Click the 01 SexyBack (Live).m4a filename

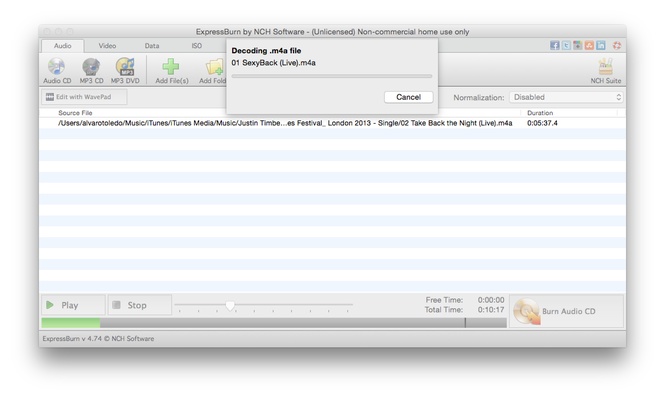coord(274,63)
